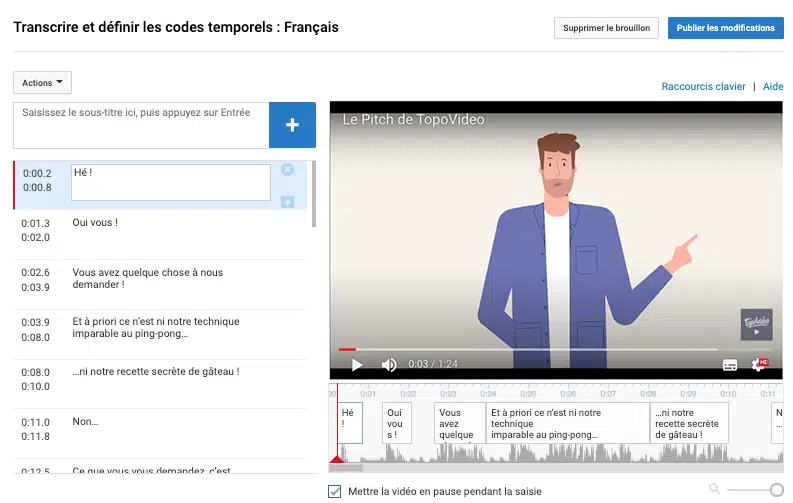This screenshot has height=503, width=793.
Task: Click start time 0:00.2 of first subtitle
Action: [x=37, y=173]
